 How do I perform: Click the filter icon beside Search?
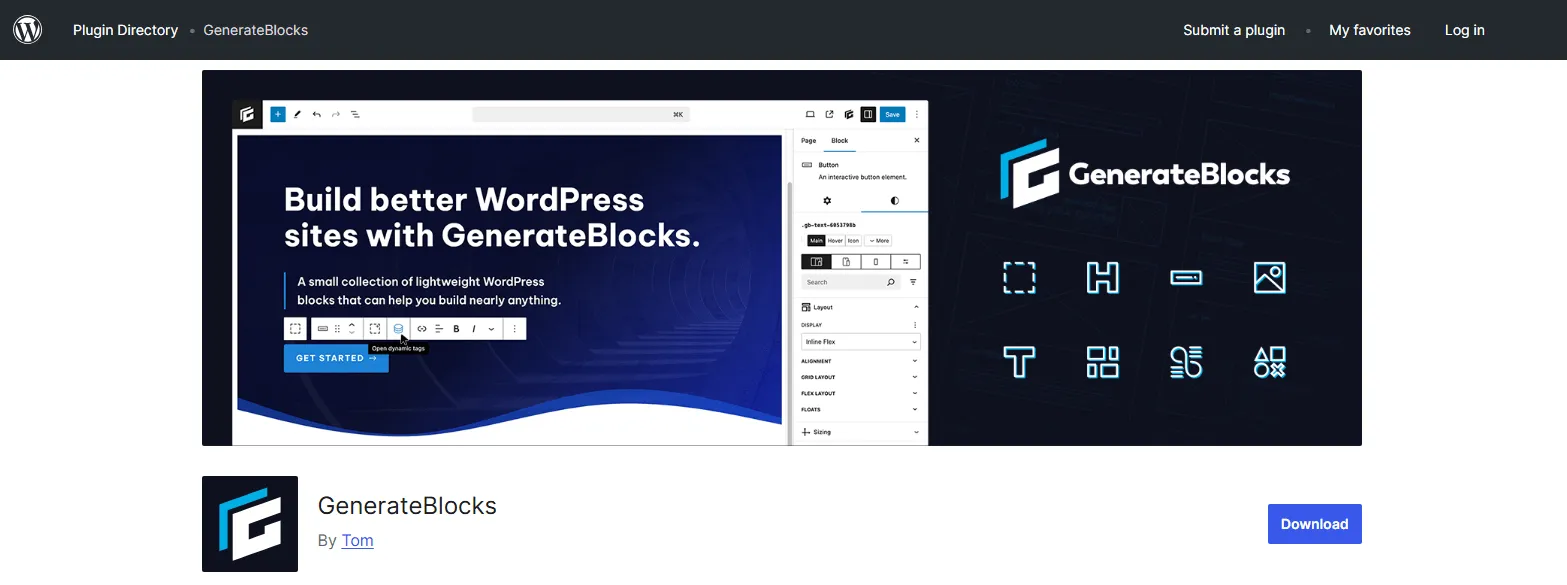tap(913, 283)
